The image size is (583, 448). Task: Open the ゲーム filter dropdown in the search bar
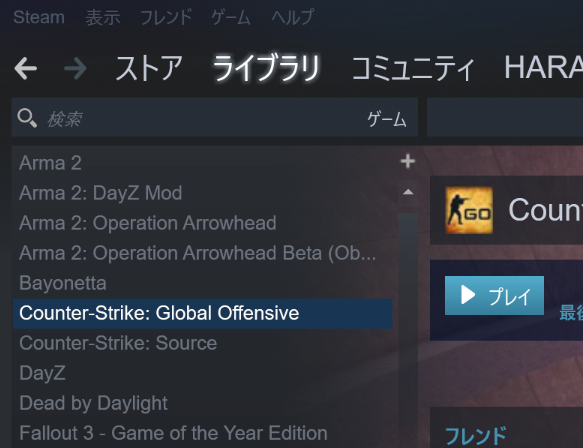tap(387, 119)
